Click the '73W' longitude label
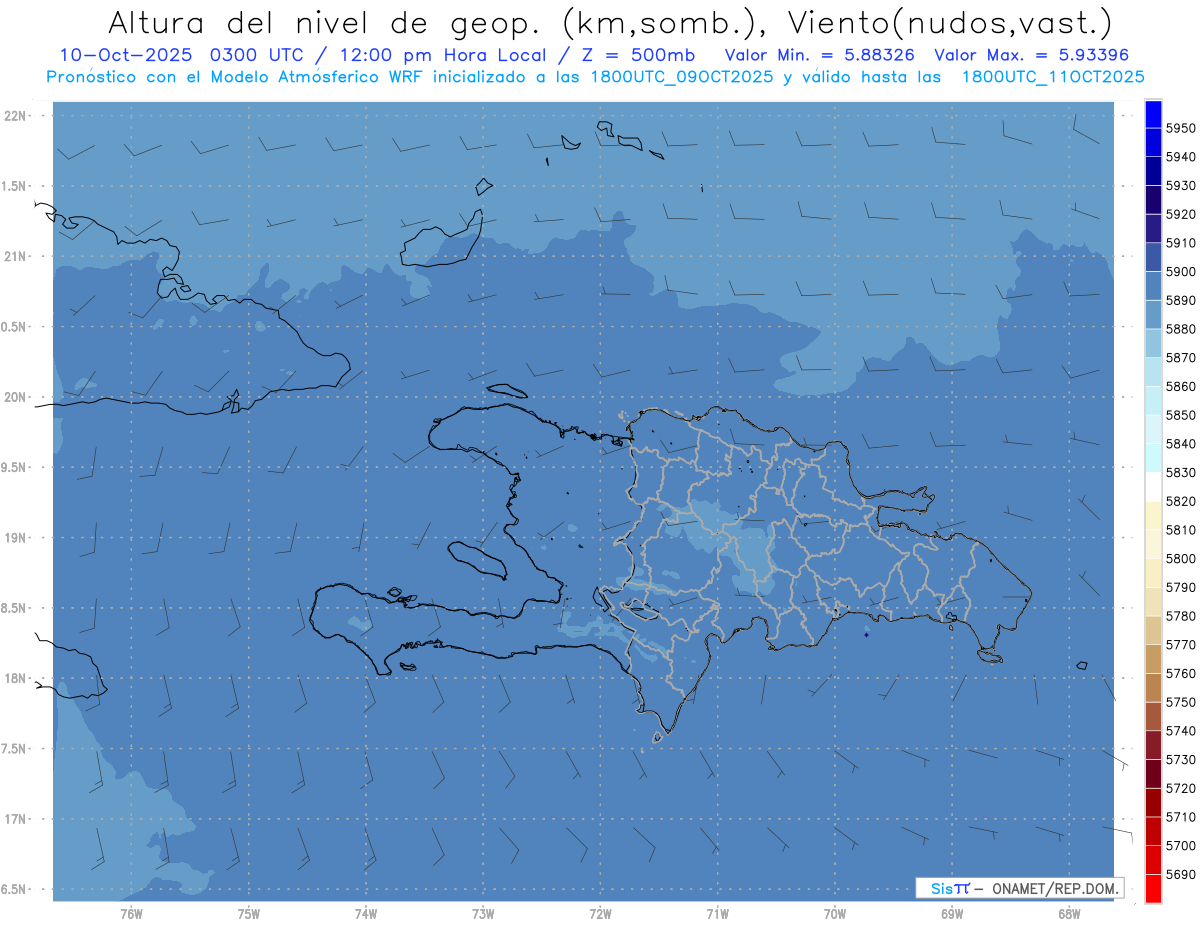This screenshot has height=927, width=1200. click(x=483, y=914)
